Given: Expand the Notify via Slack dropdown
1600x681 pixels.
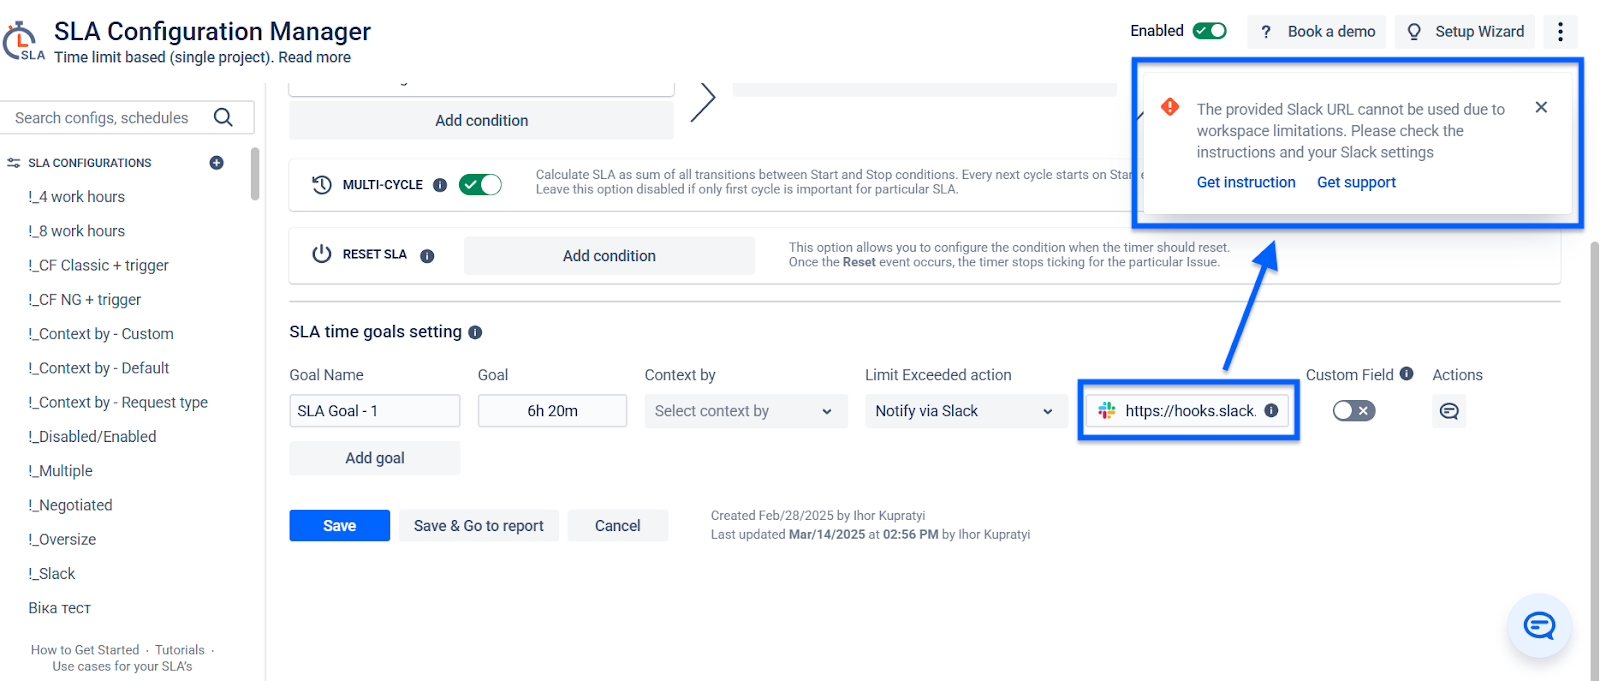Looking at the screenshot, I should 965,411.
